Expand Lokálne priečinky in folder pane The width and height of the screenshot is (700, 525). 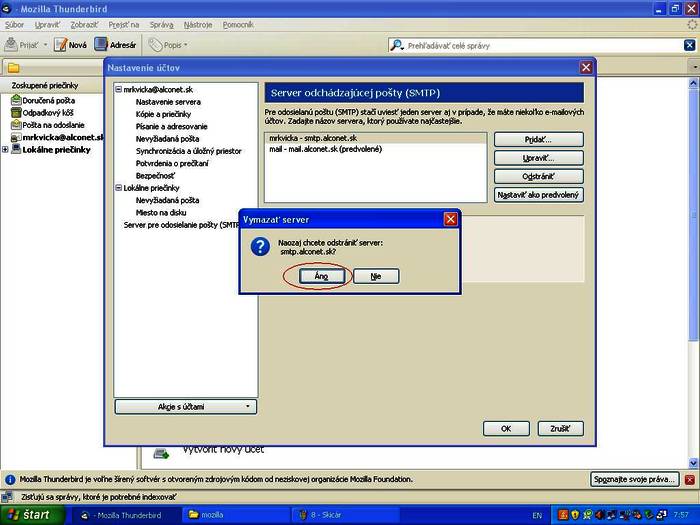coord(5,150)
